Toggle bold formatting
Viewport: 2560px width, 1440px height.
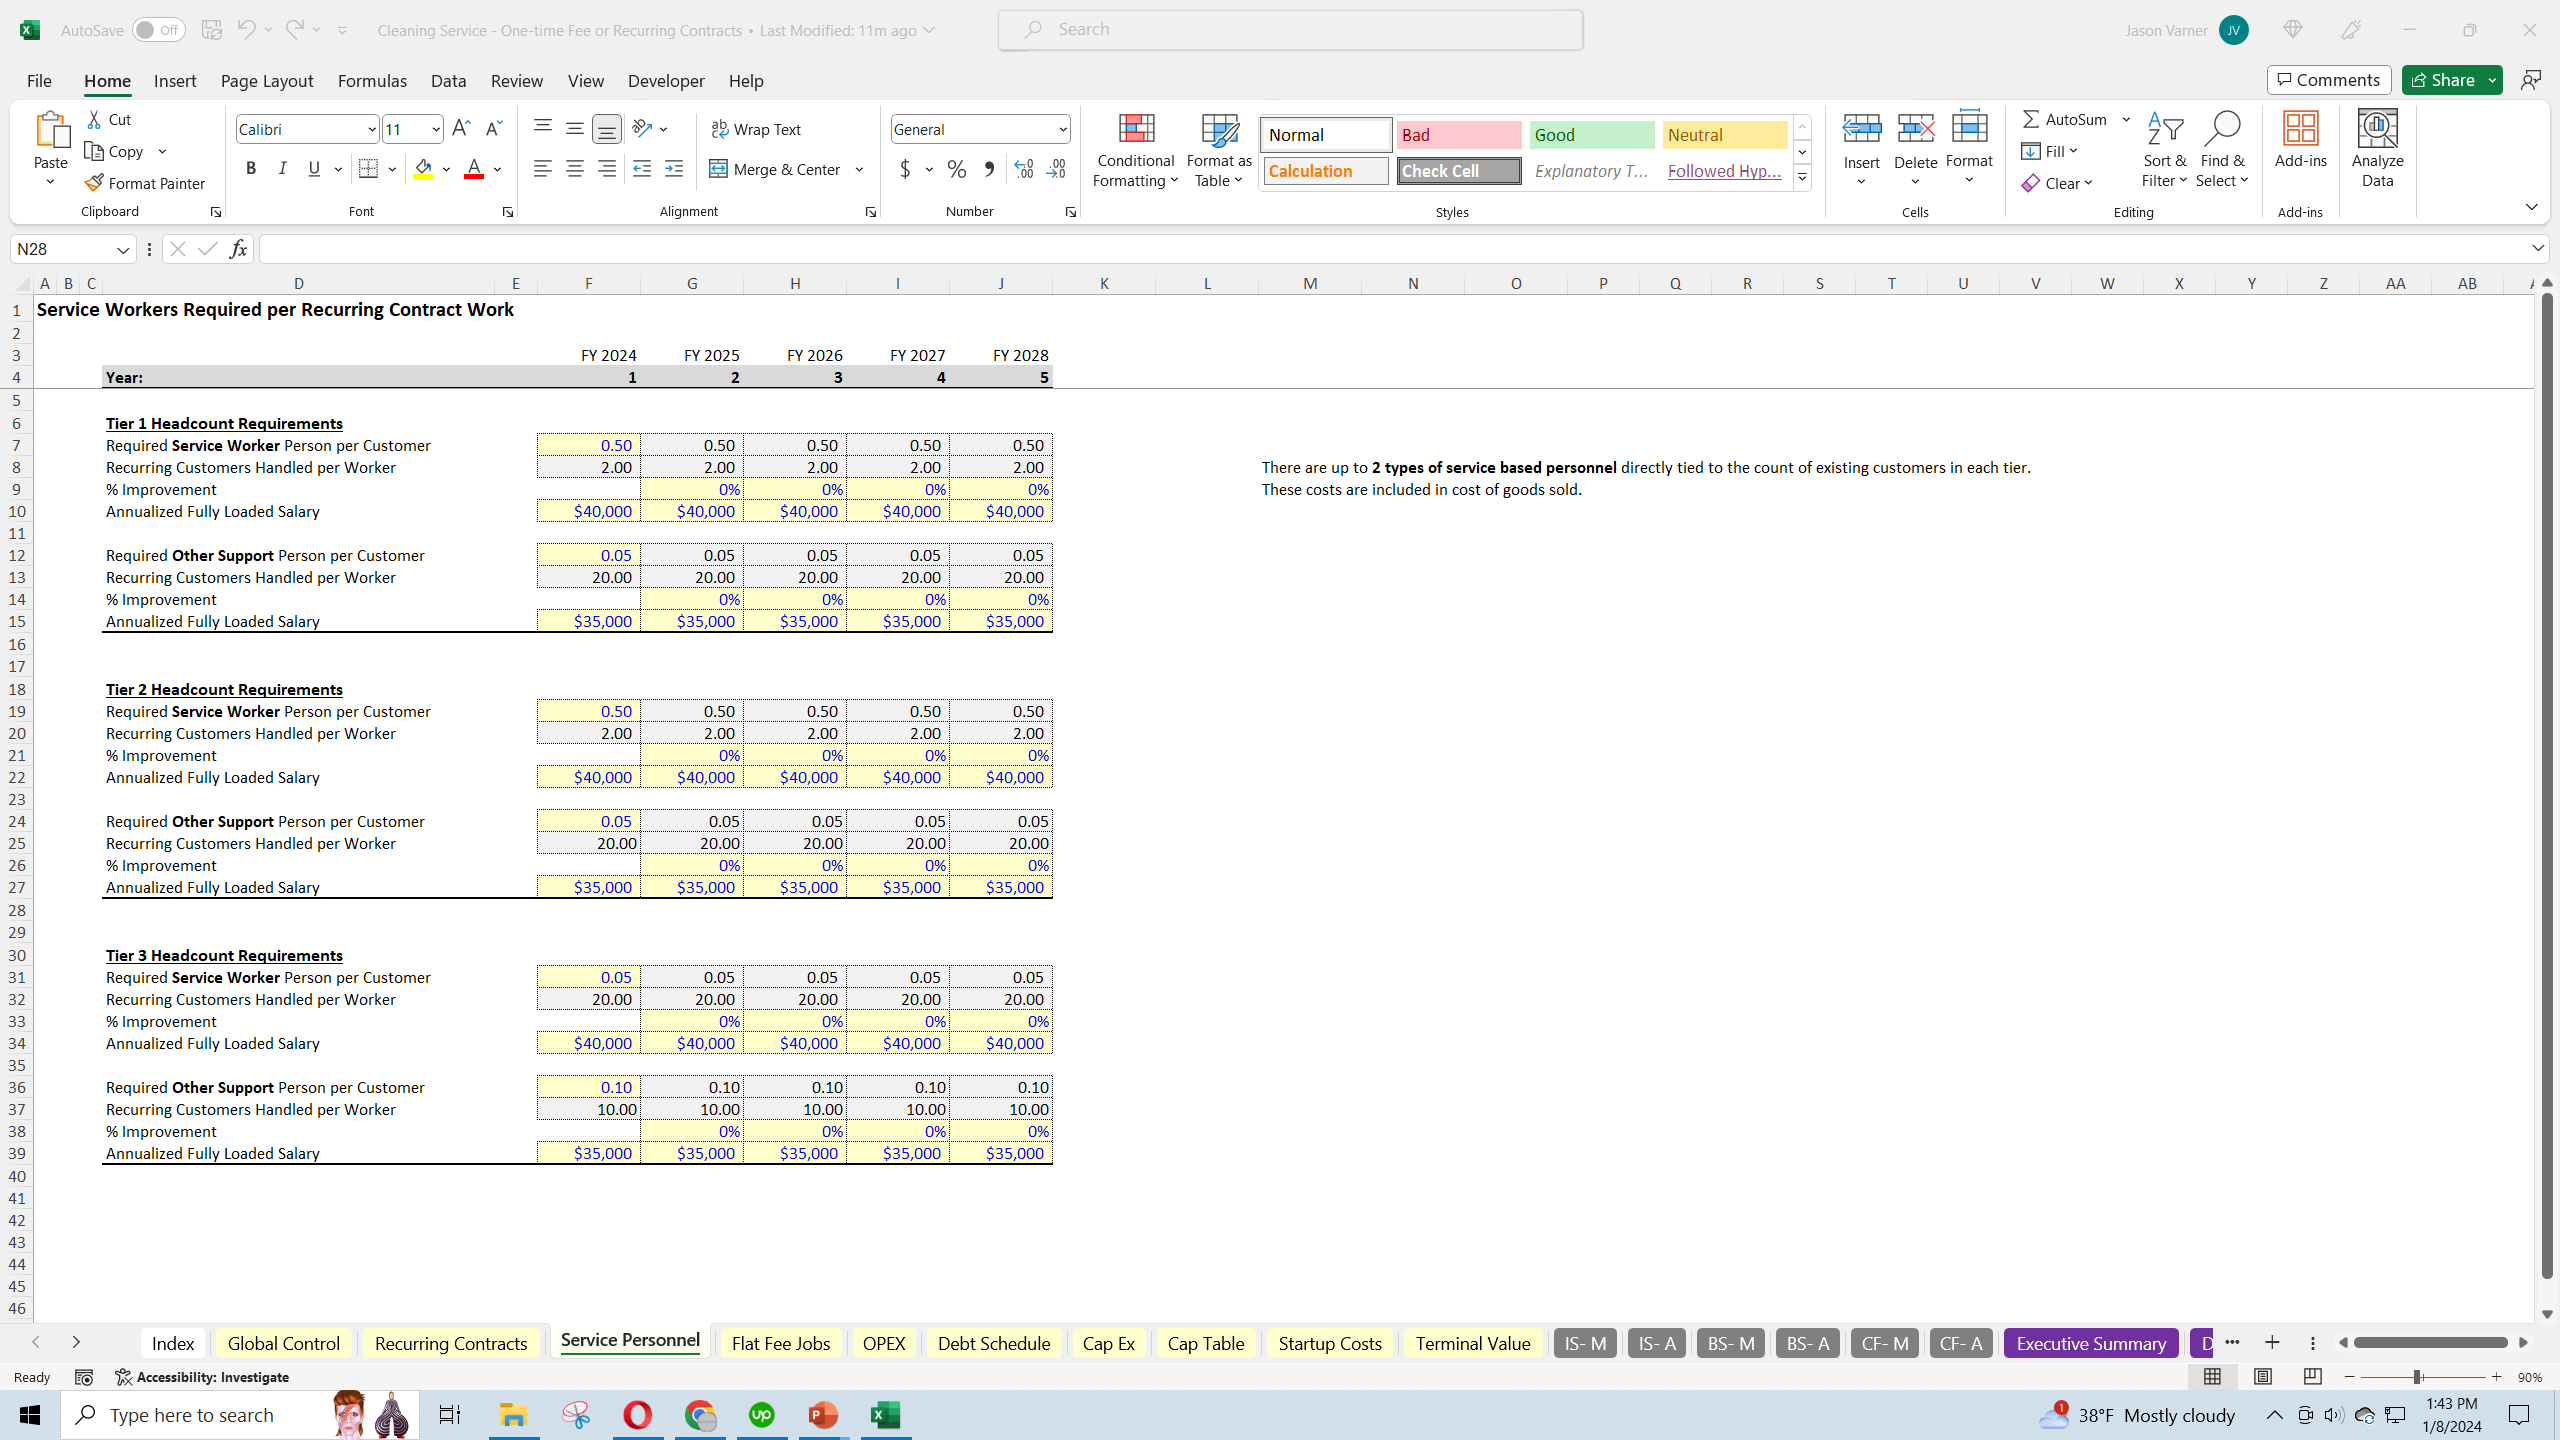coord(251,168)
